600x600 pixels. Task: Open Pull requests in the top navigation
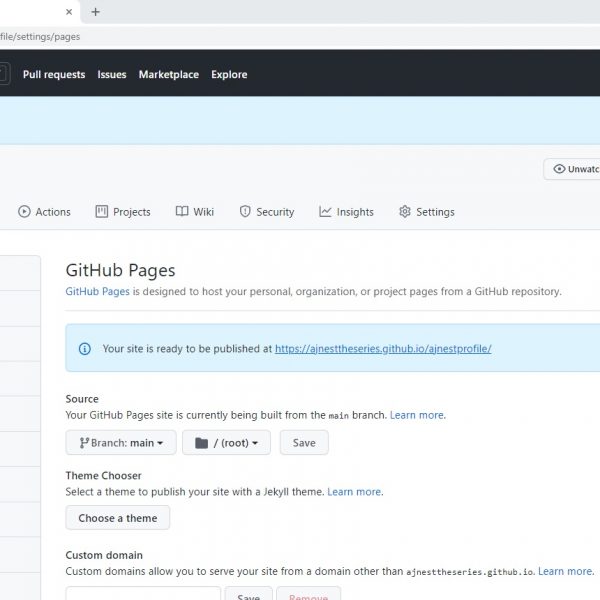point(54,75)
